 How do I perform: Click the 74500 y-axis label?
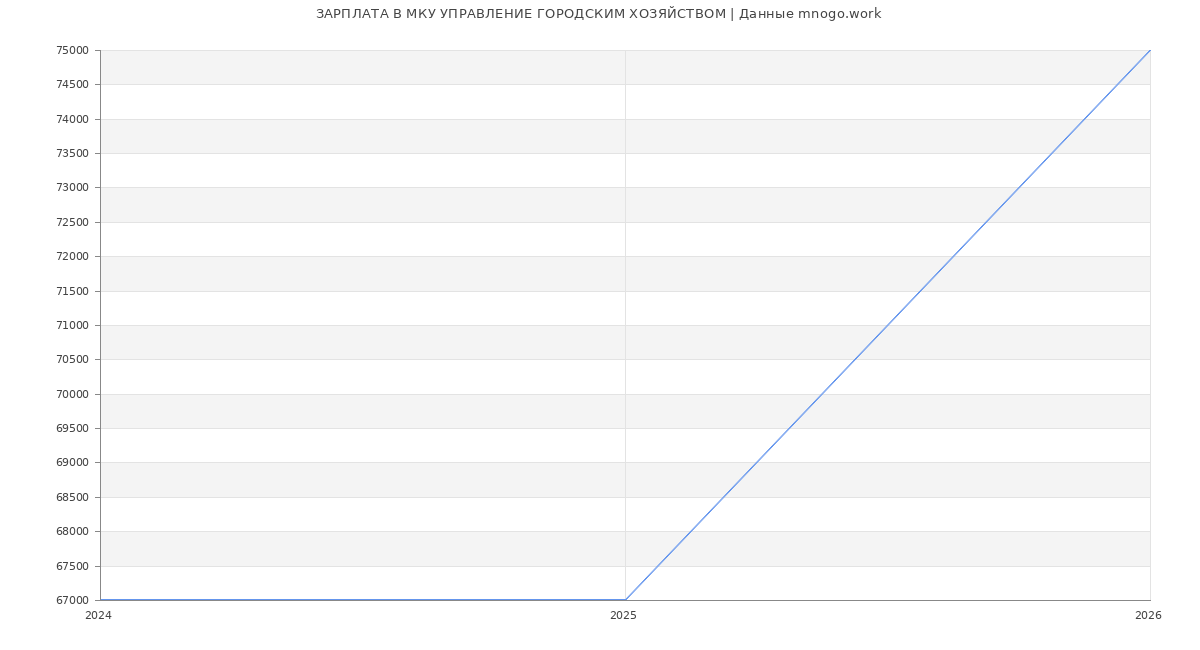coord(72,84)
